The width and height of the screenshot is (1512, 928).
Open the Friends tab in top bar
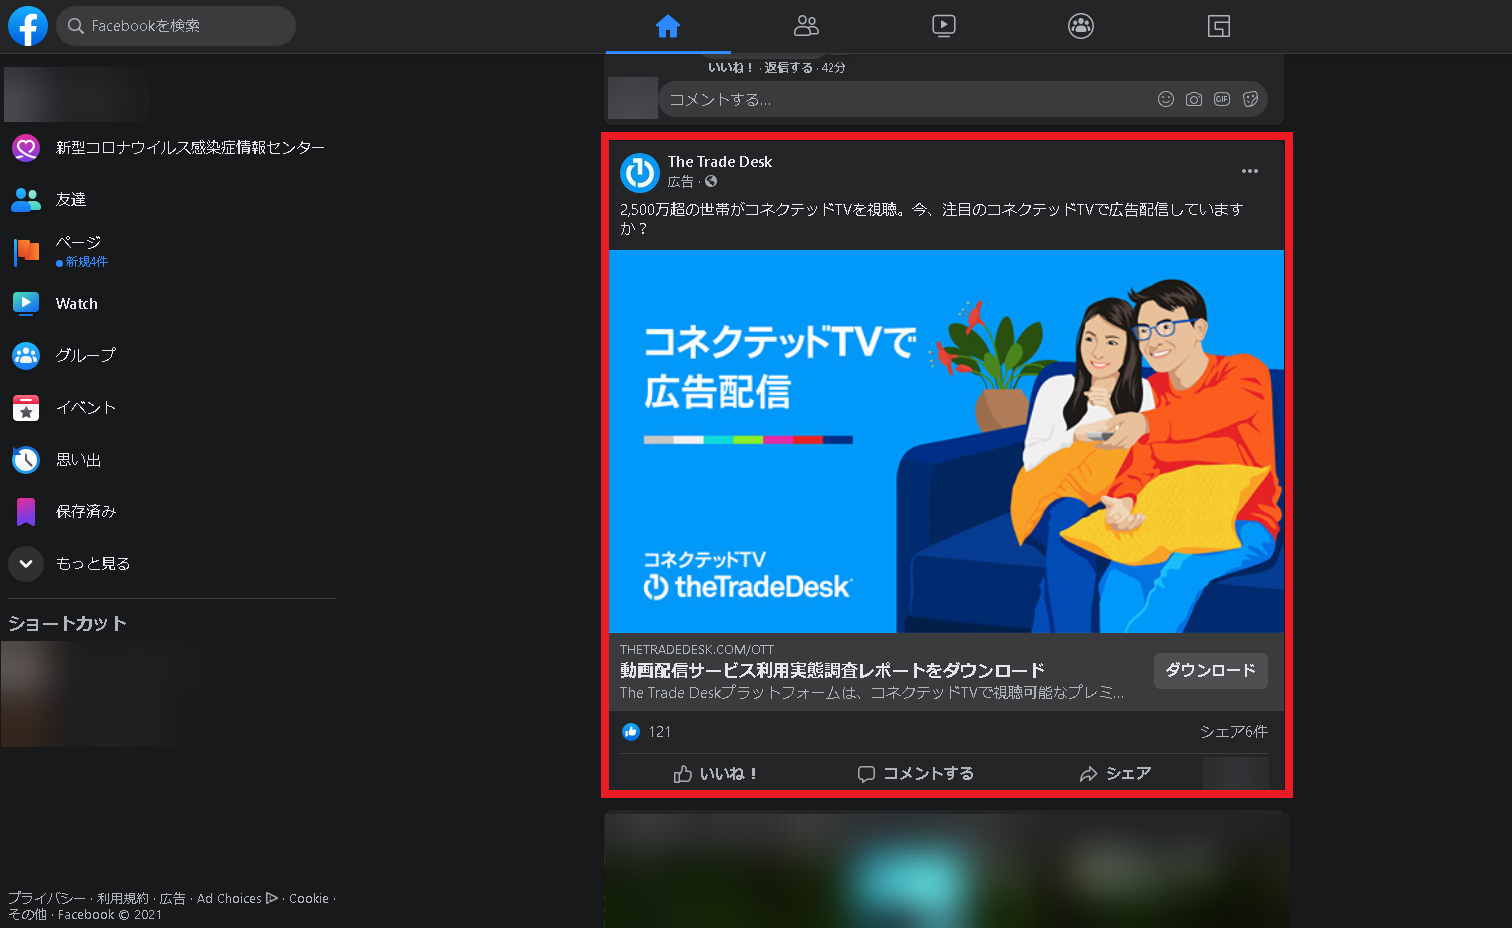pyautogui.click(x=806, y=26)
